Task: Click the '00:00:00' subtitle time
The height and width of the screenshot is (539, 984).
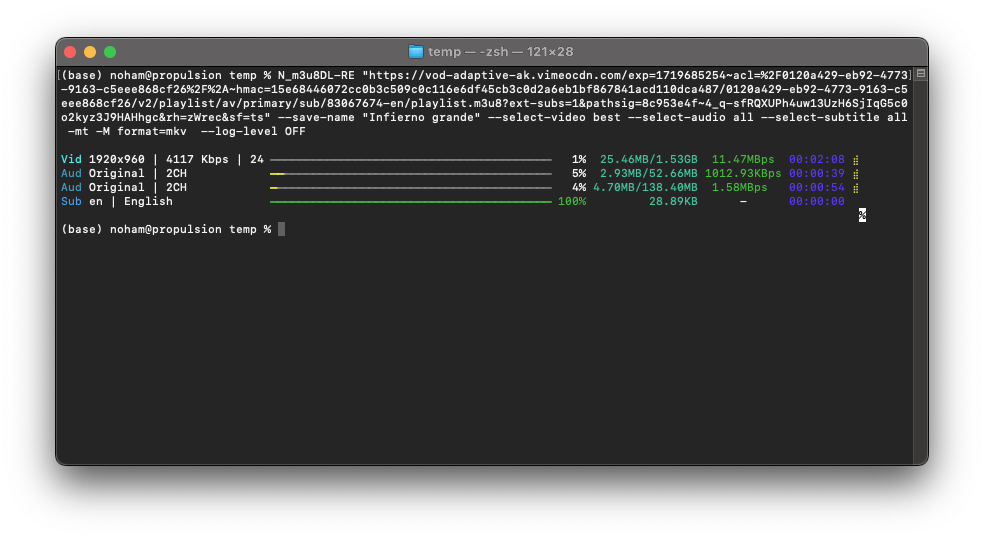Action: (816, 201)
